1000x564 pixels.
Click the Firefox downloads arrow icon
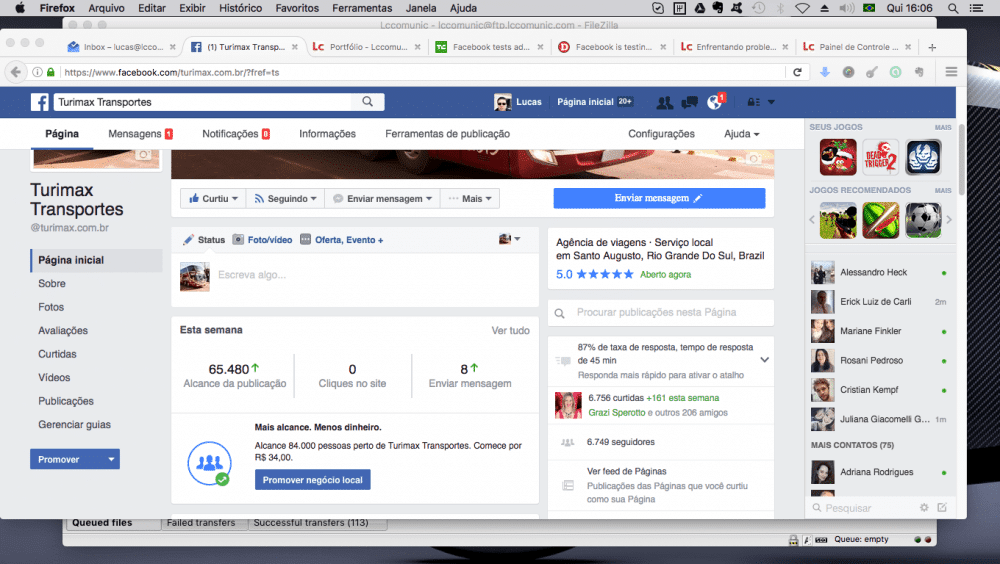click(x=825, y=72)
